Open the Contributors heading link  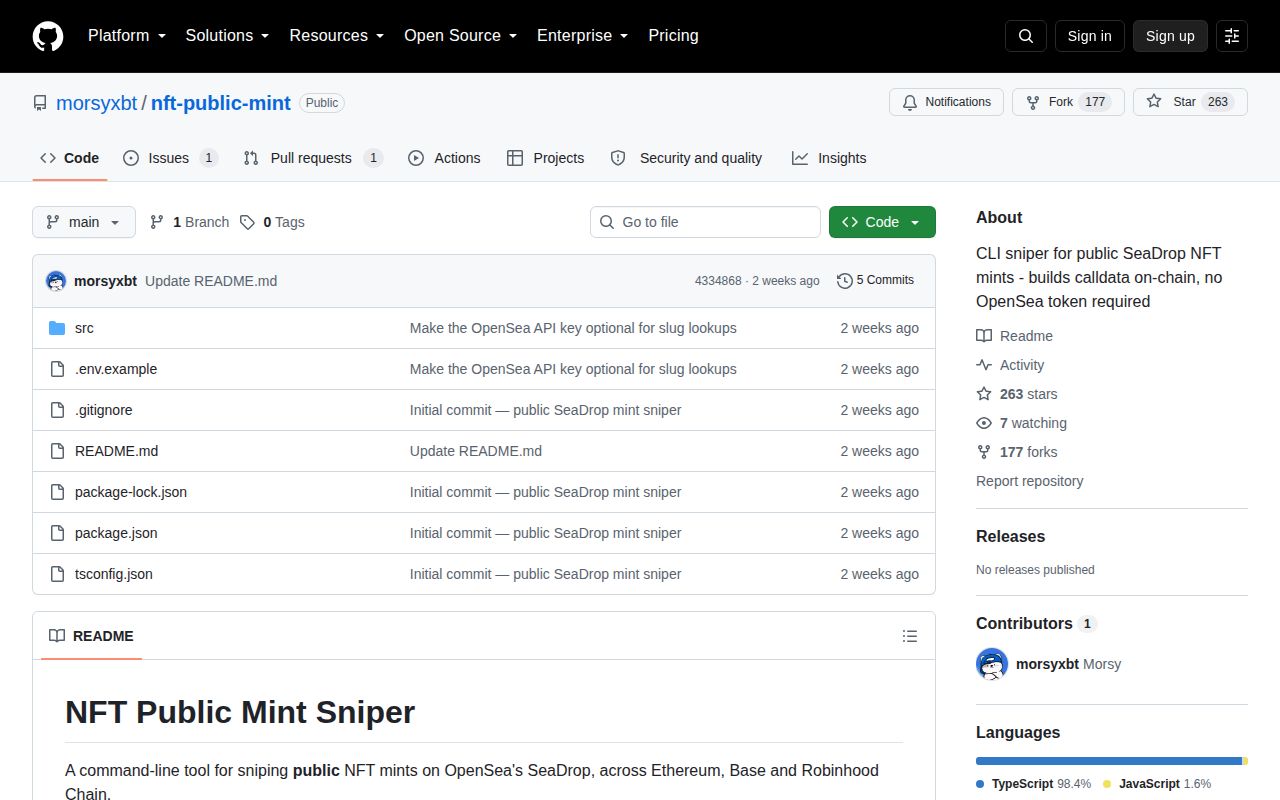coord(1036,623)
